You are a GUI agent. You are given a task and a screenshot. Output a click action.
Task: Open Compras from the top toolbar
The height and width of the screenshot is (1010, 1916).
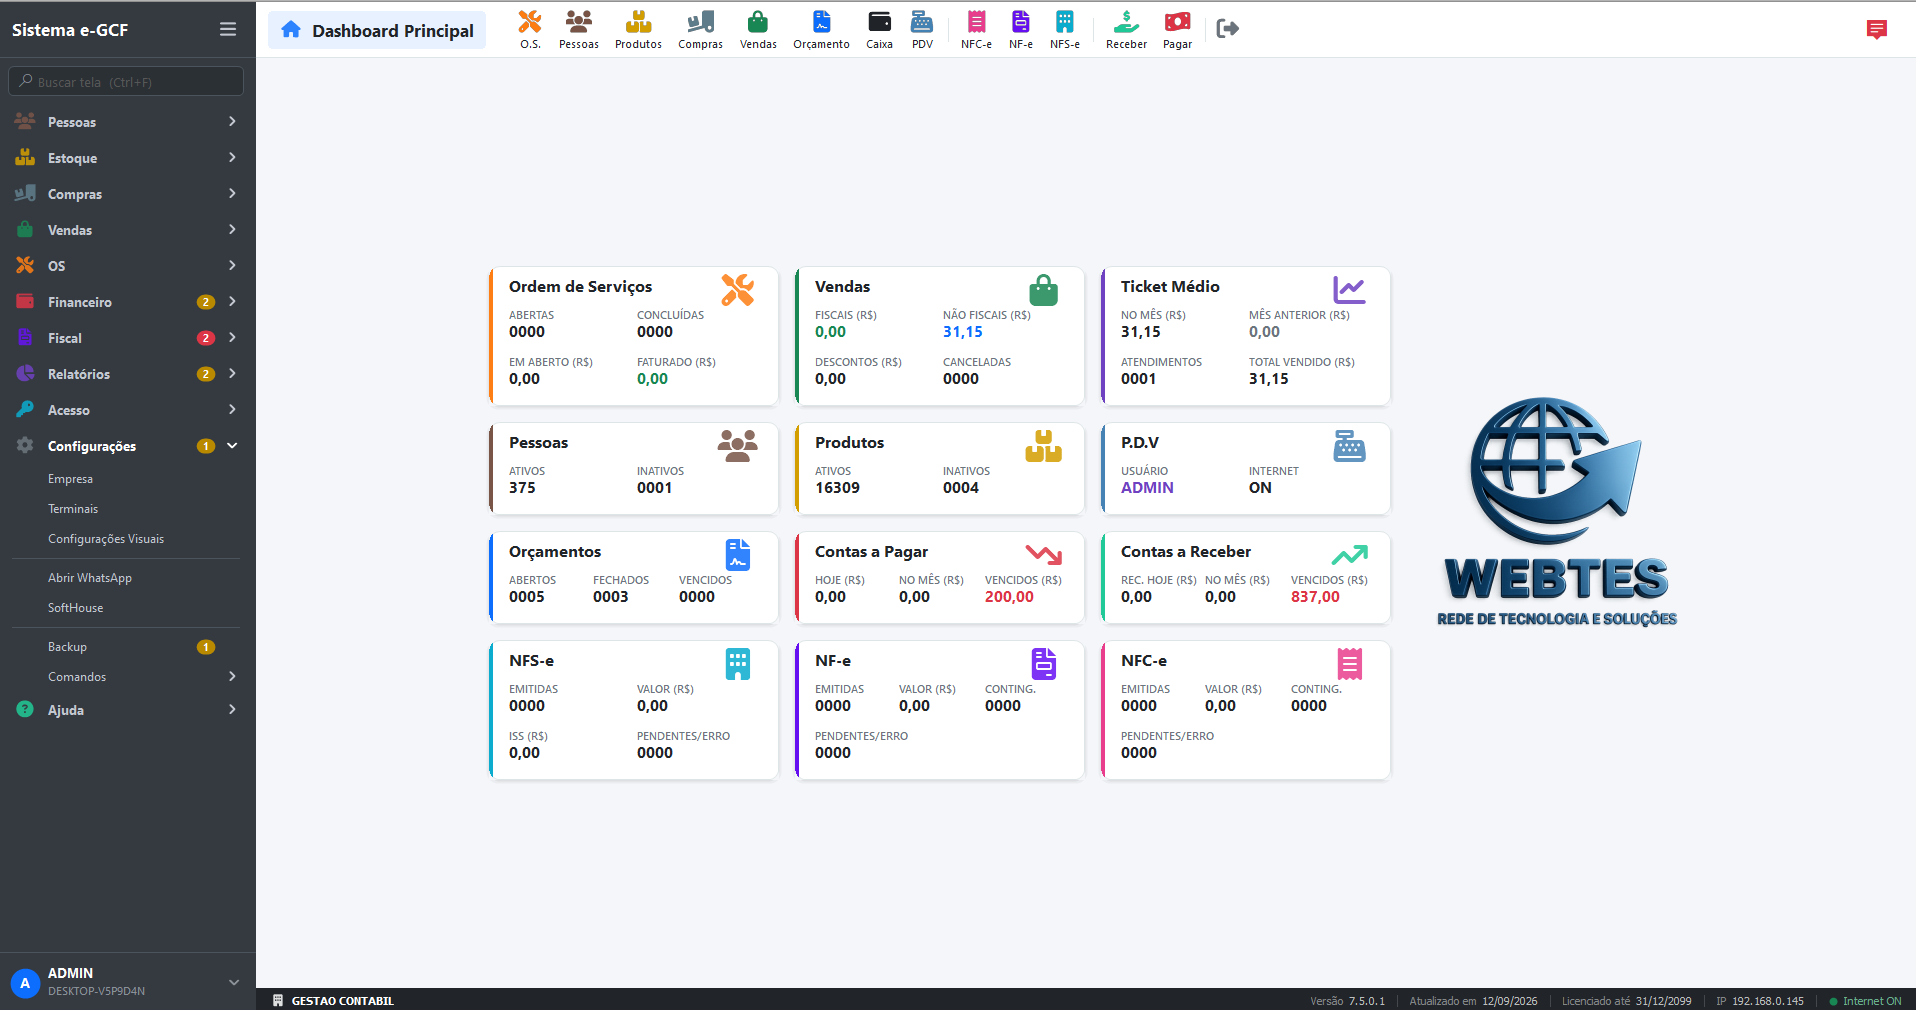point(700,29)
